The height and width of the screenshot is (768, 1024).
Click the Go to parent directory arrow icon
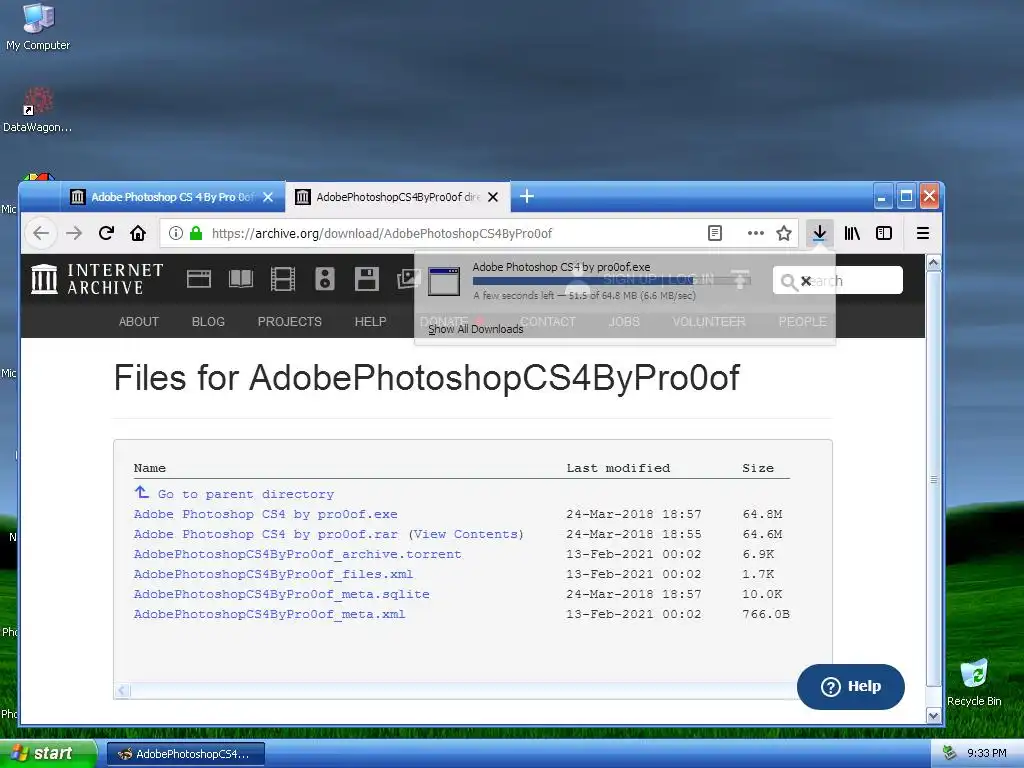coord(142,492)
